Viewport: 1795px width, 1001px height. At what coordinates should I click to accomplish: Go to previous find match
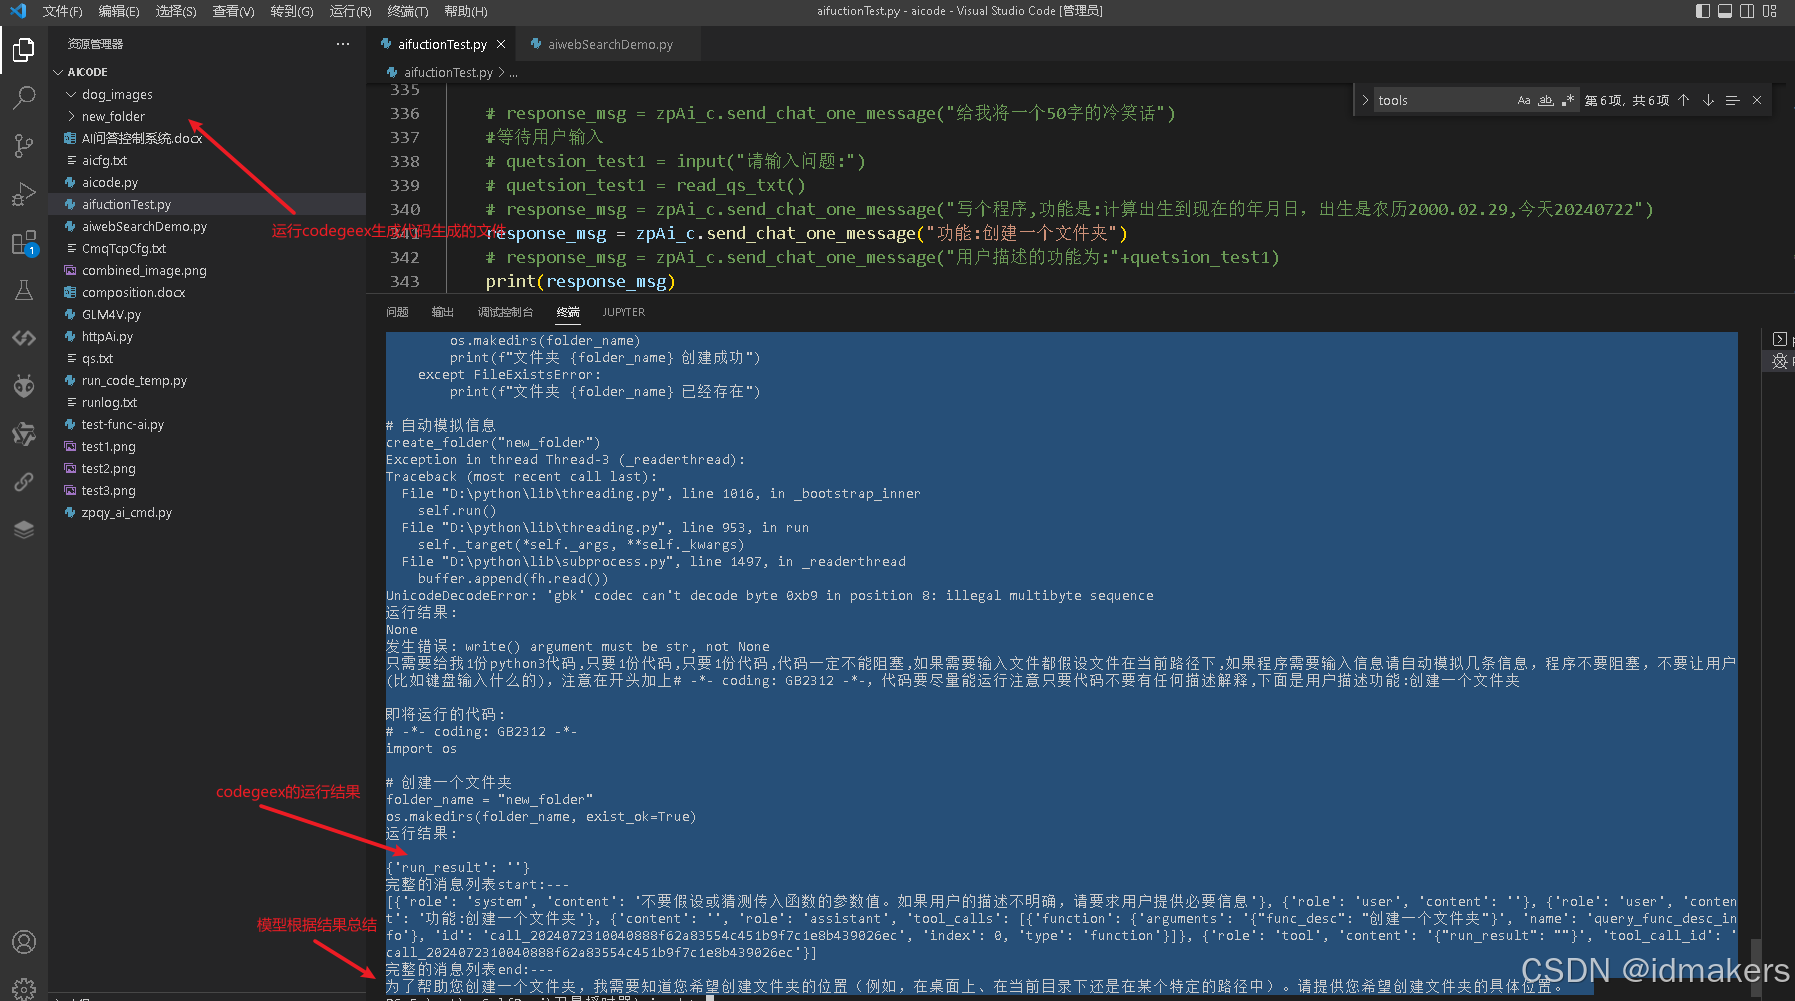1684,100
